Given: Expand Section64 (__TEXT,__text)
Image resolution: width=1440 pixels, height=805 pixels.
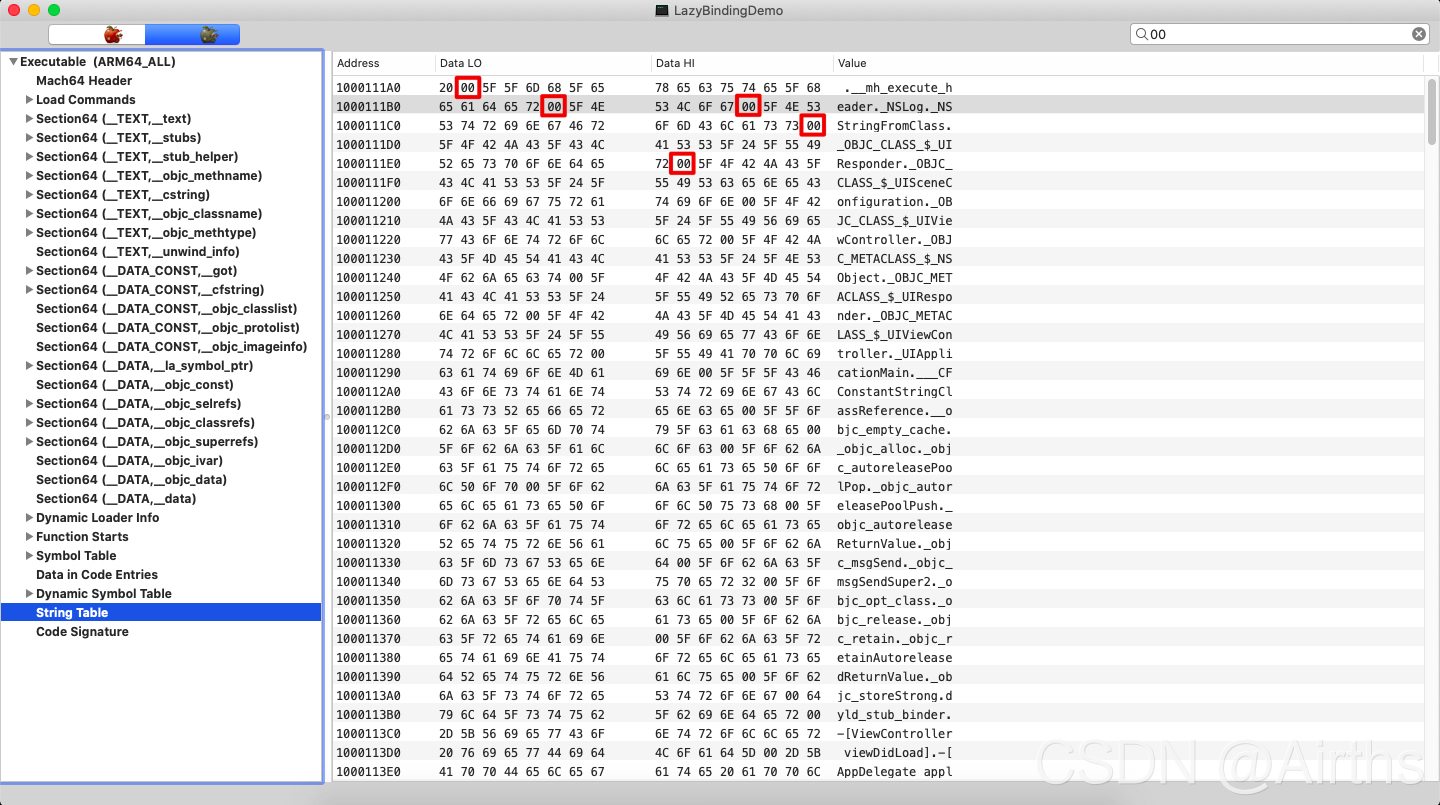Looking at the screenshot, I should 29,119.
